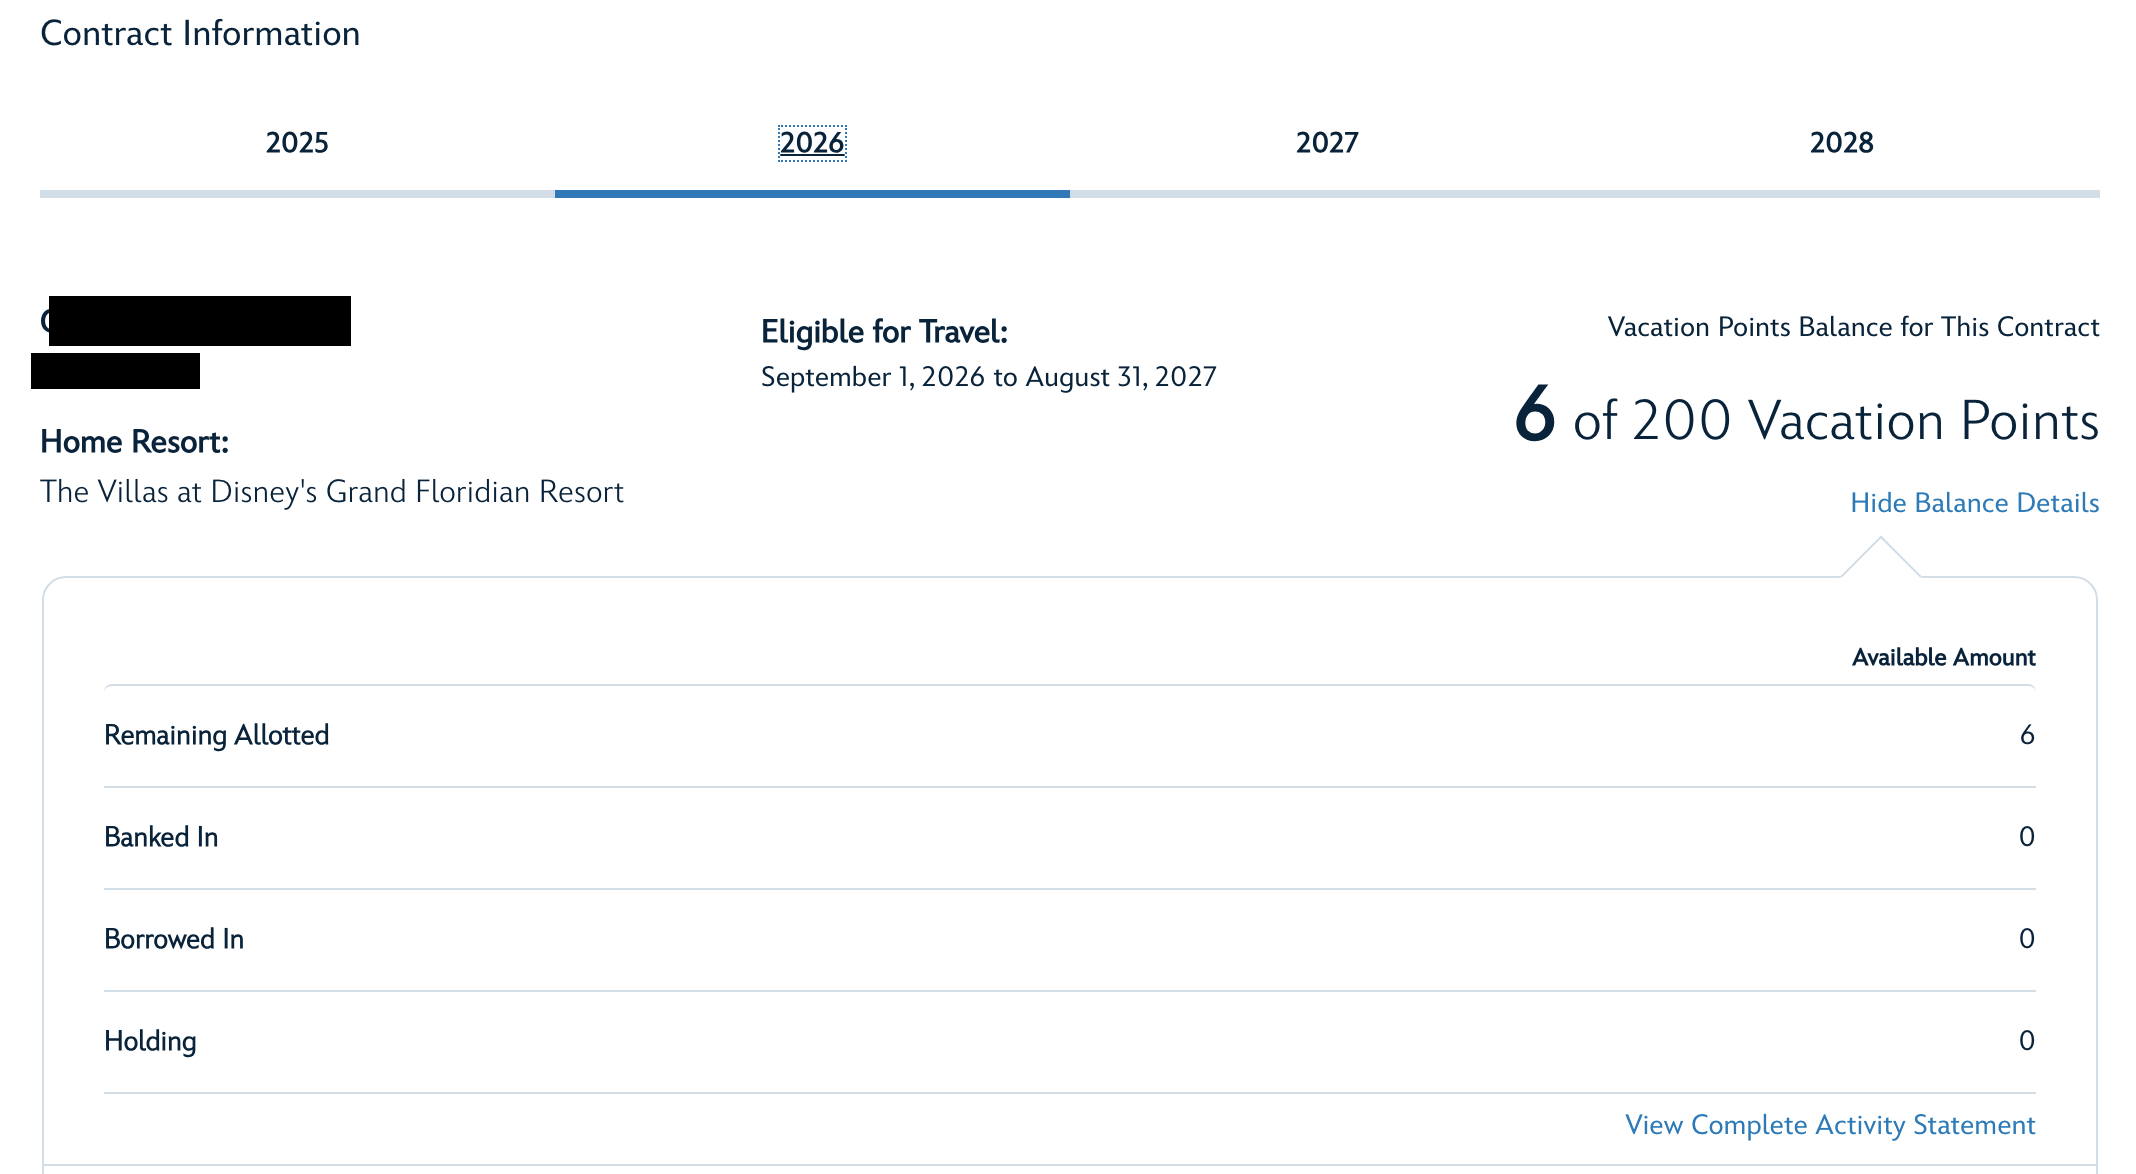2136x1174 pixels.
Task: Select the 2026 use year tab
Action: [812, 143]
